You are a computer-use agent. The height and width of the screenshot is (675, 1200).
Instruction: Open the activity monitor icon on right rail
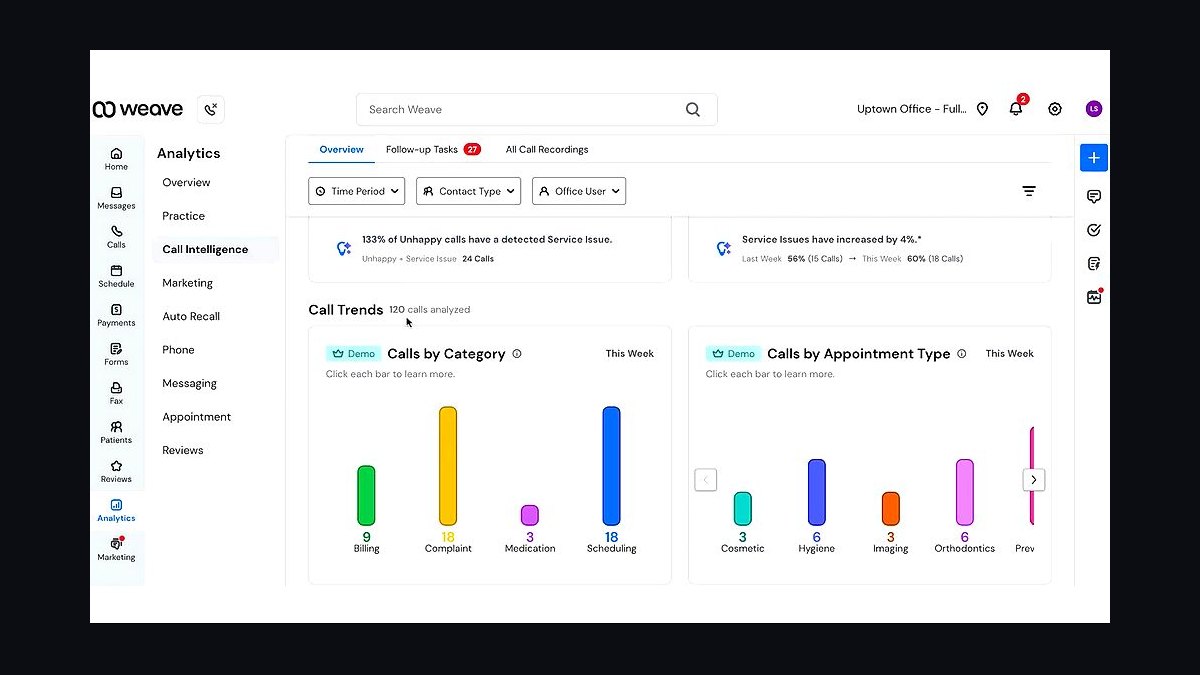1094,297
